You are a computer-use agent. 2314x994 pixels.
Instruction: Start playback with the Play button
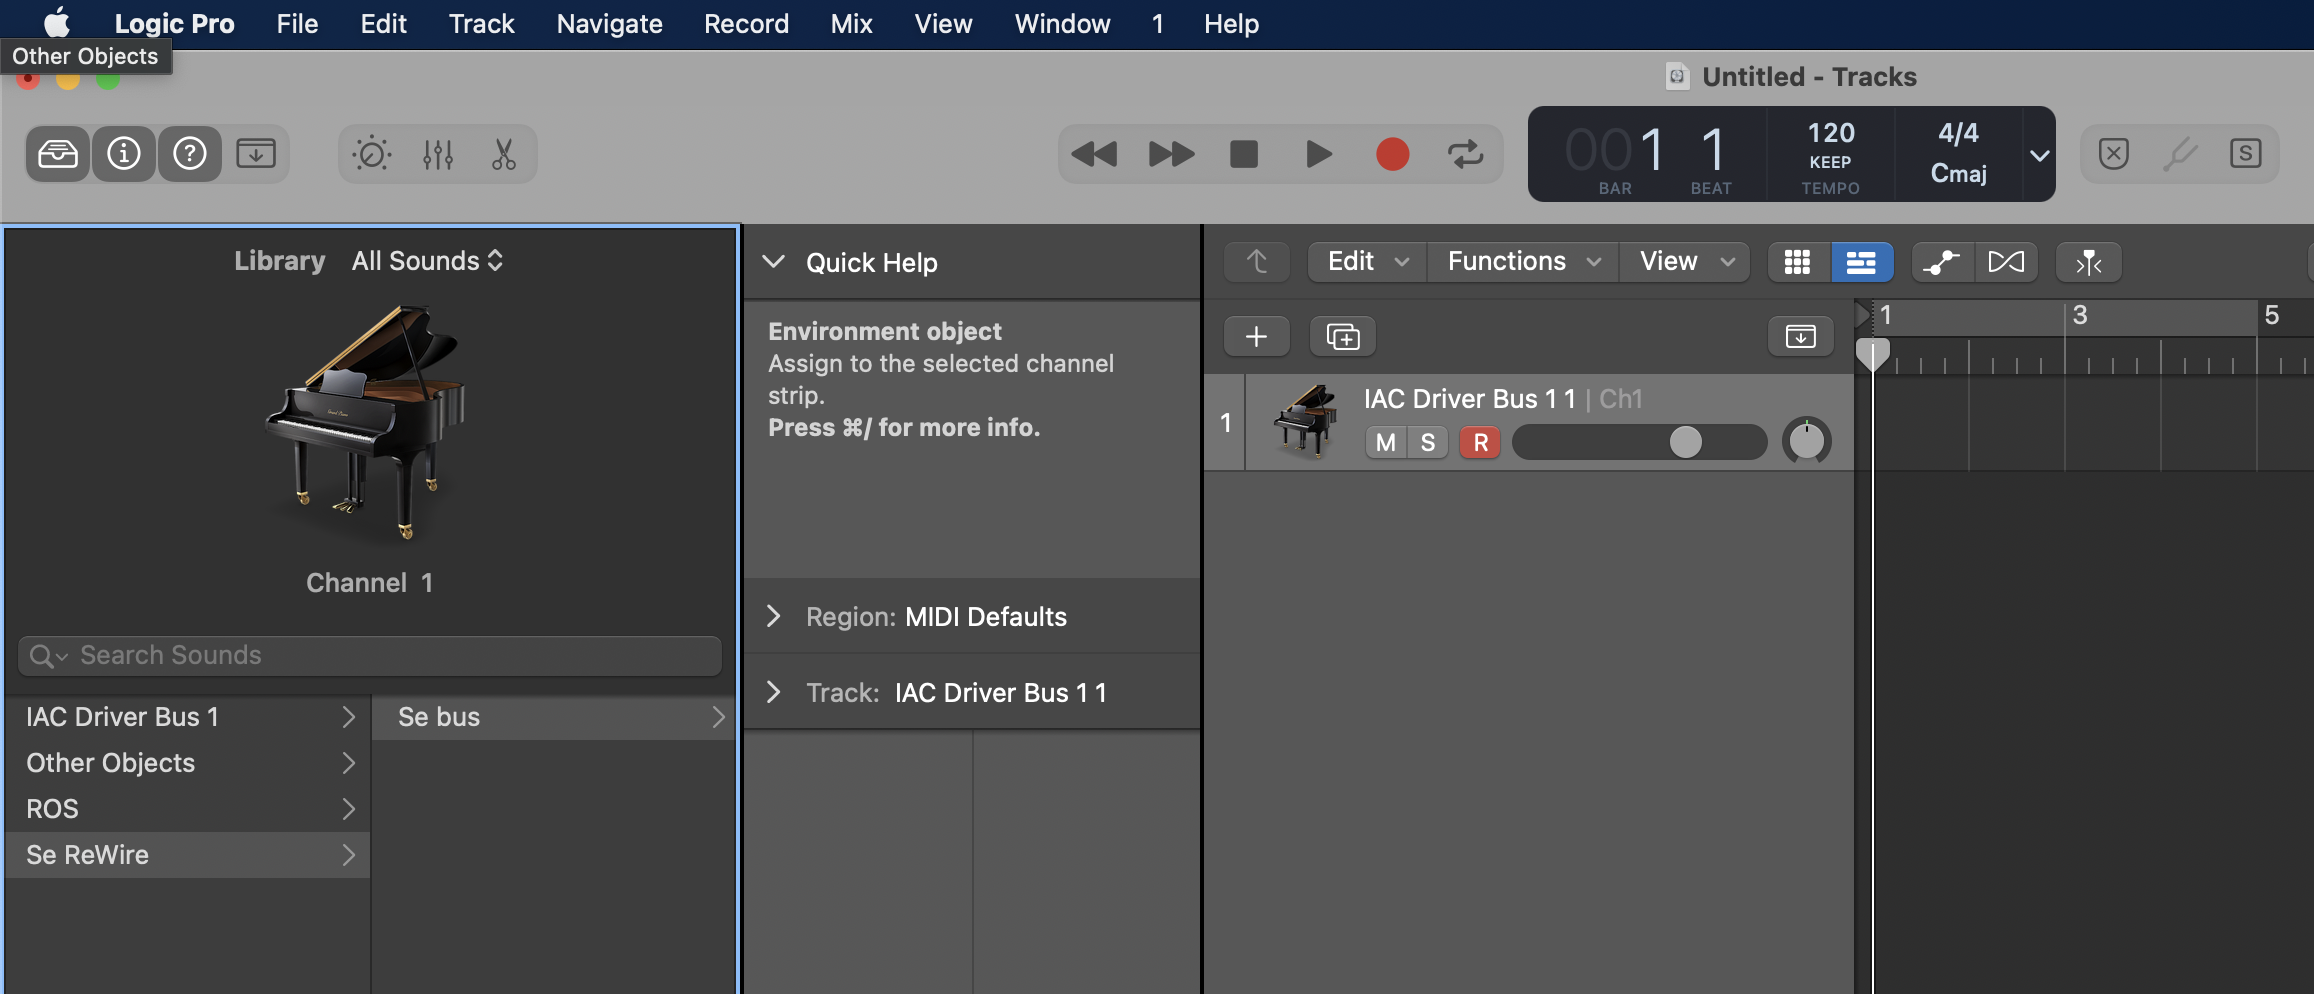point(1318,154)
